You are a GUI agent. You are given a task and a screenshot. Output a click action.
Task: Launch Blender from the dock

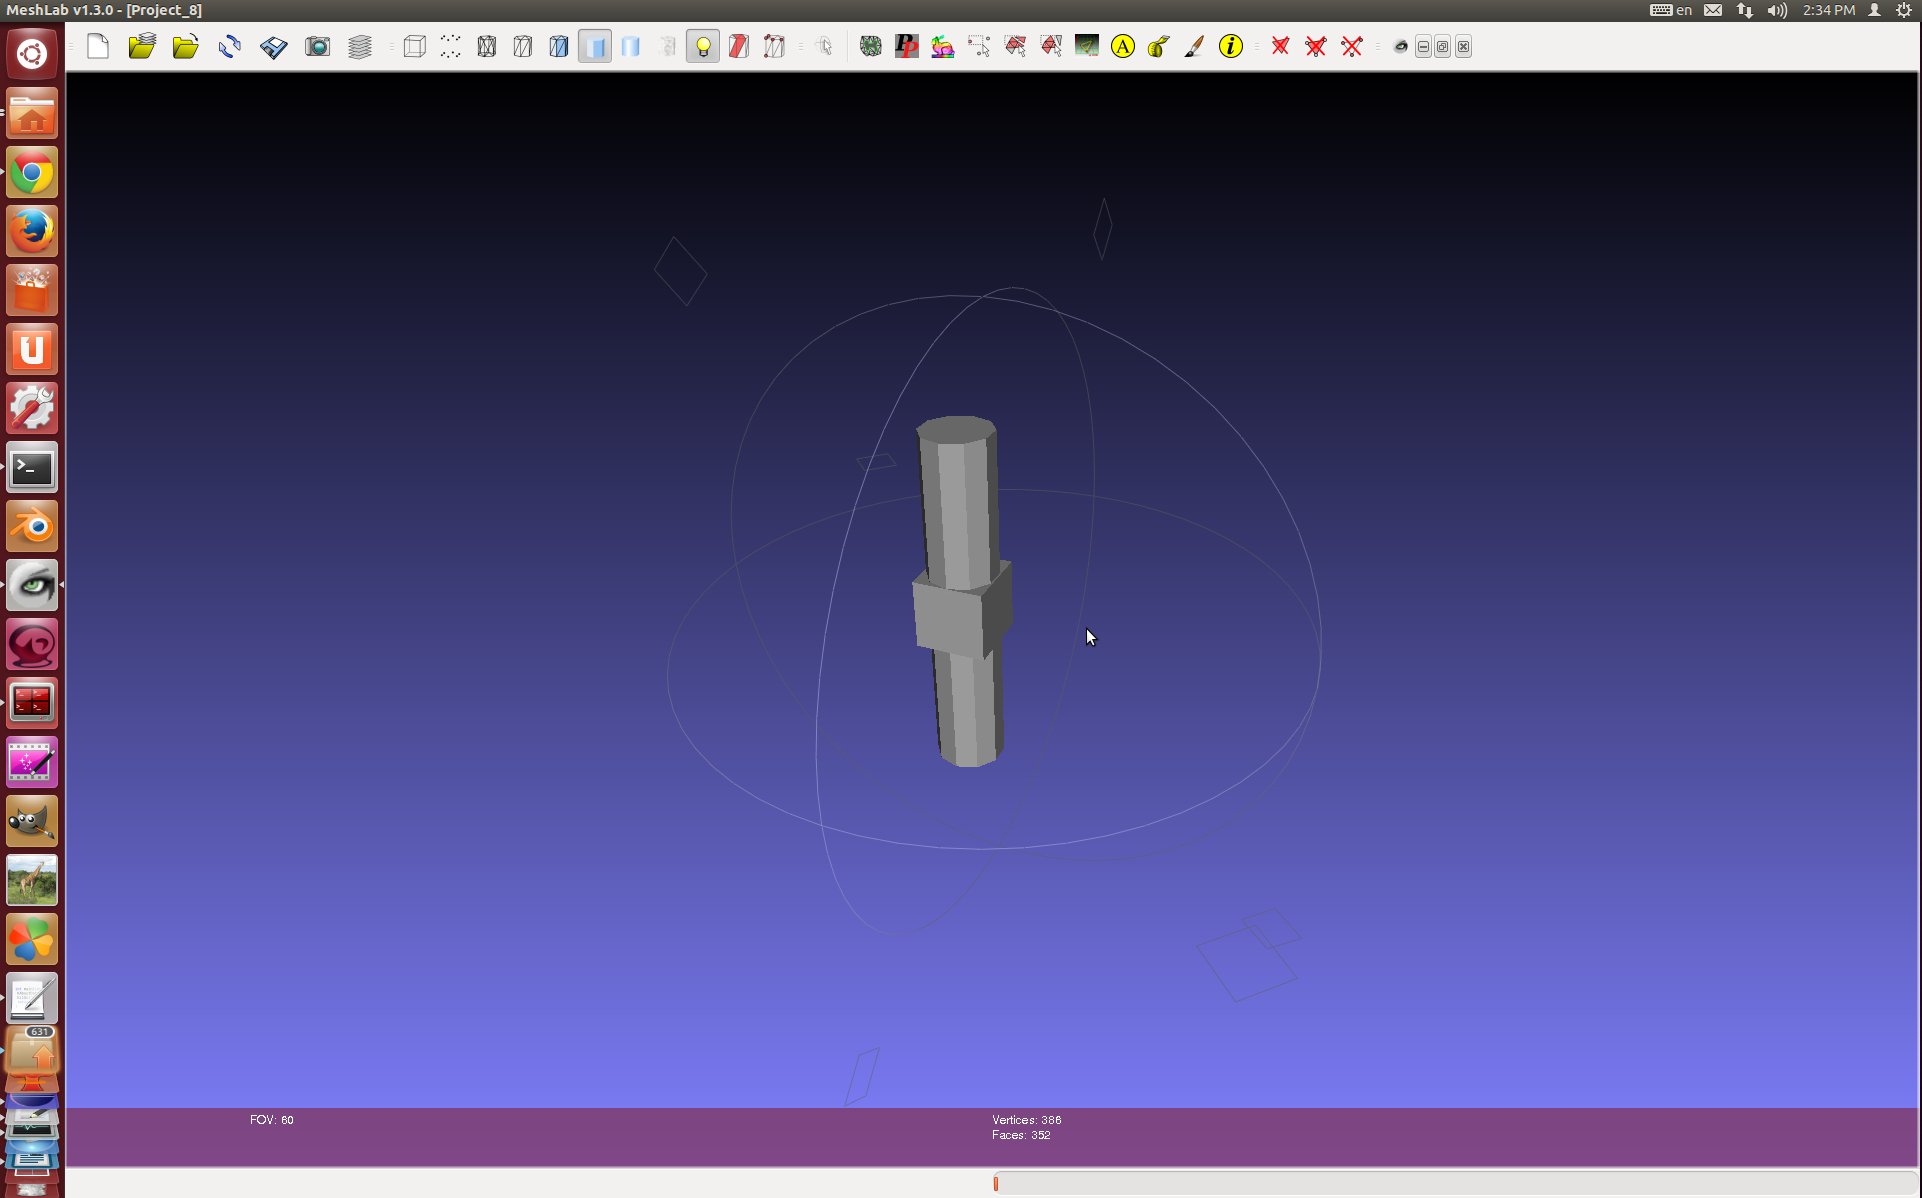point(32,527)
